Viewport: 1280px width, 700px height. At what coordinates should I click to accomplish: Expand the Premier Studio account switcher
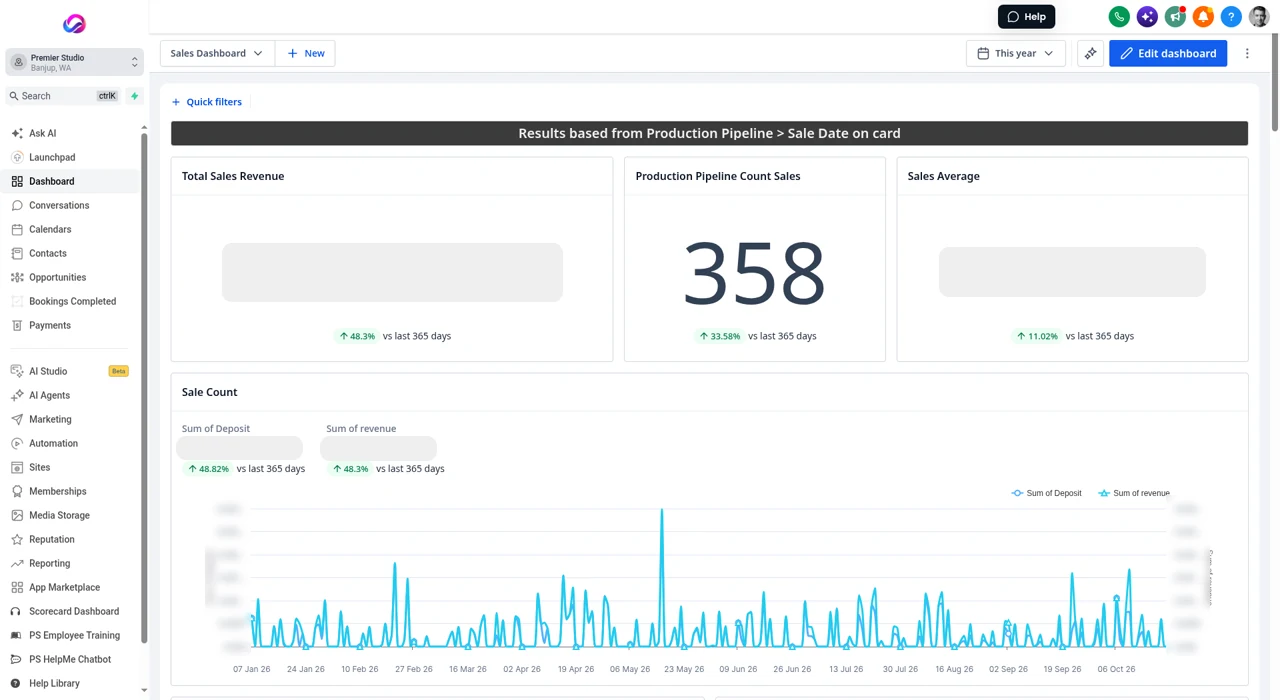click(74, 62)
